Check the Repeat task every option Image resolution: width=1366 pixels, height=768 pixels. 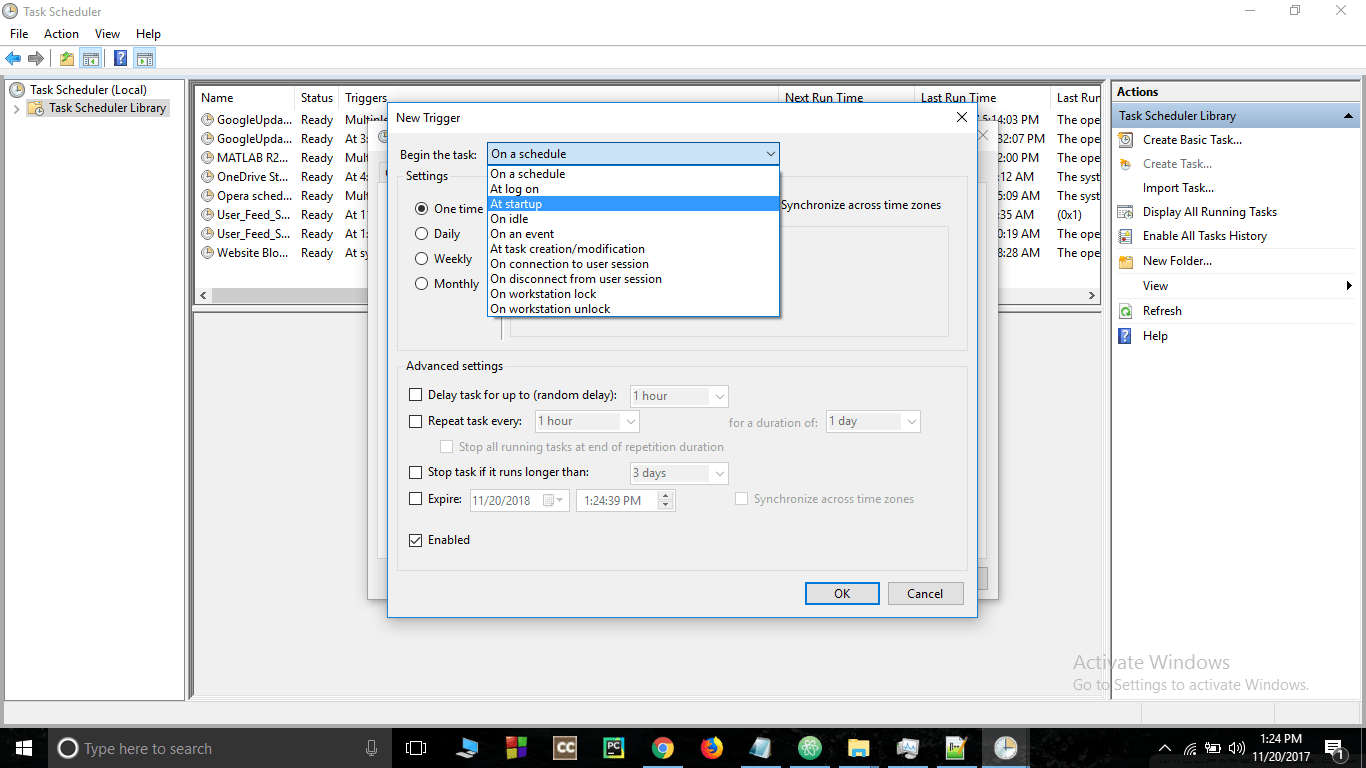[416, 422]
